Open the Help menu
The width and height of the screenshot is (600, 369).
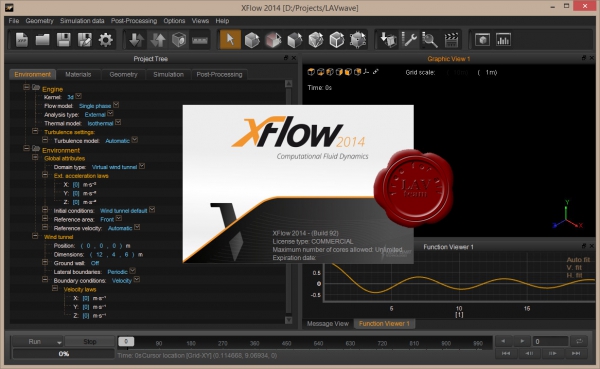tap(222, 21)
